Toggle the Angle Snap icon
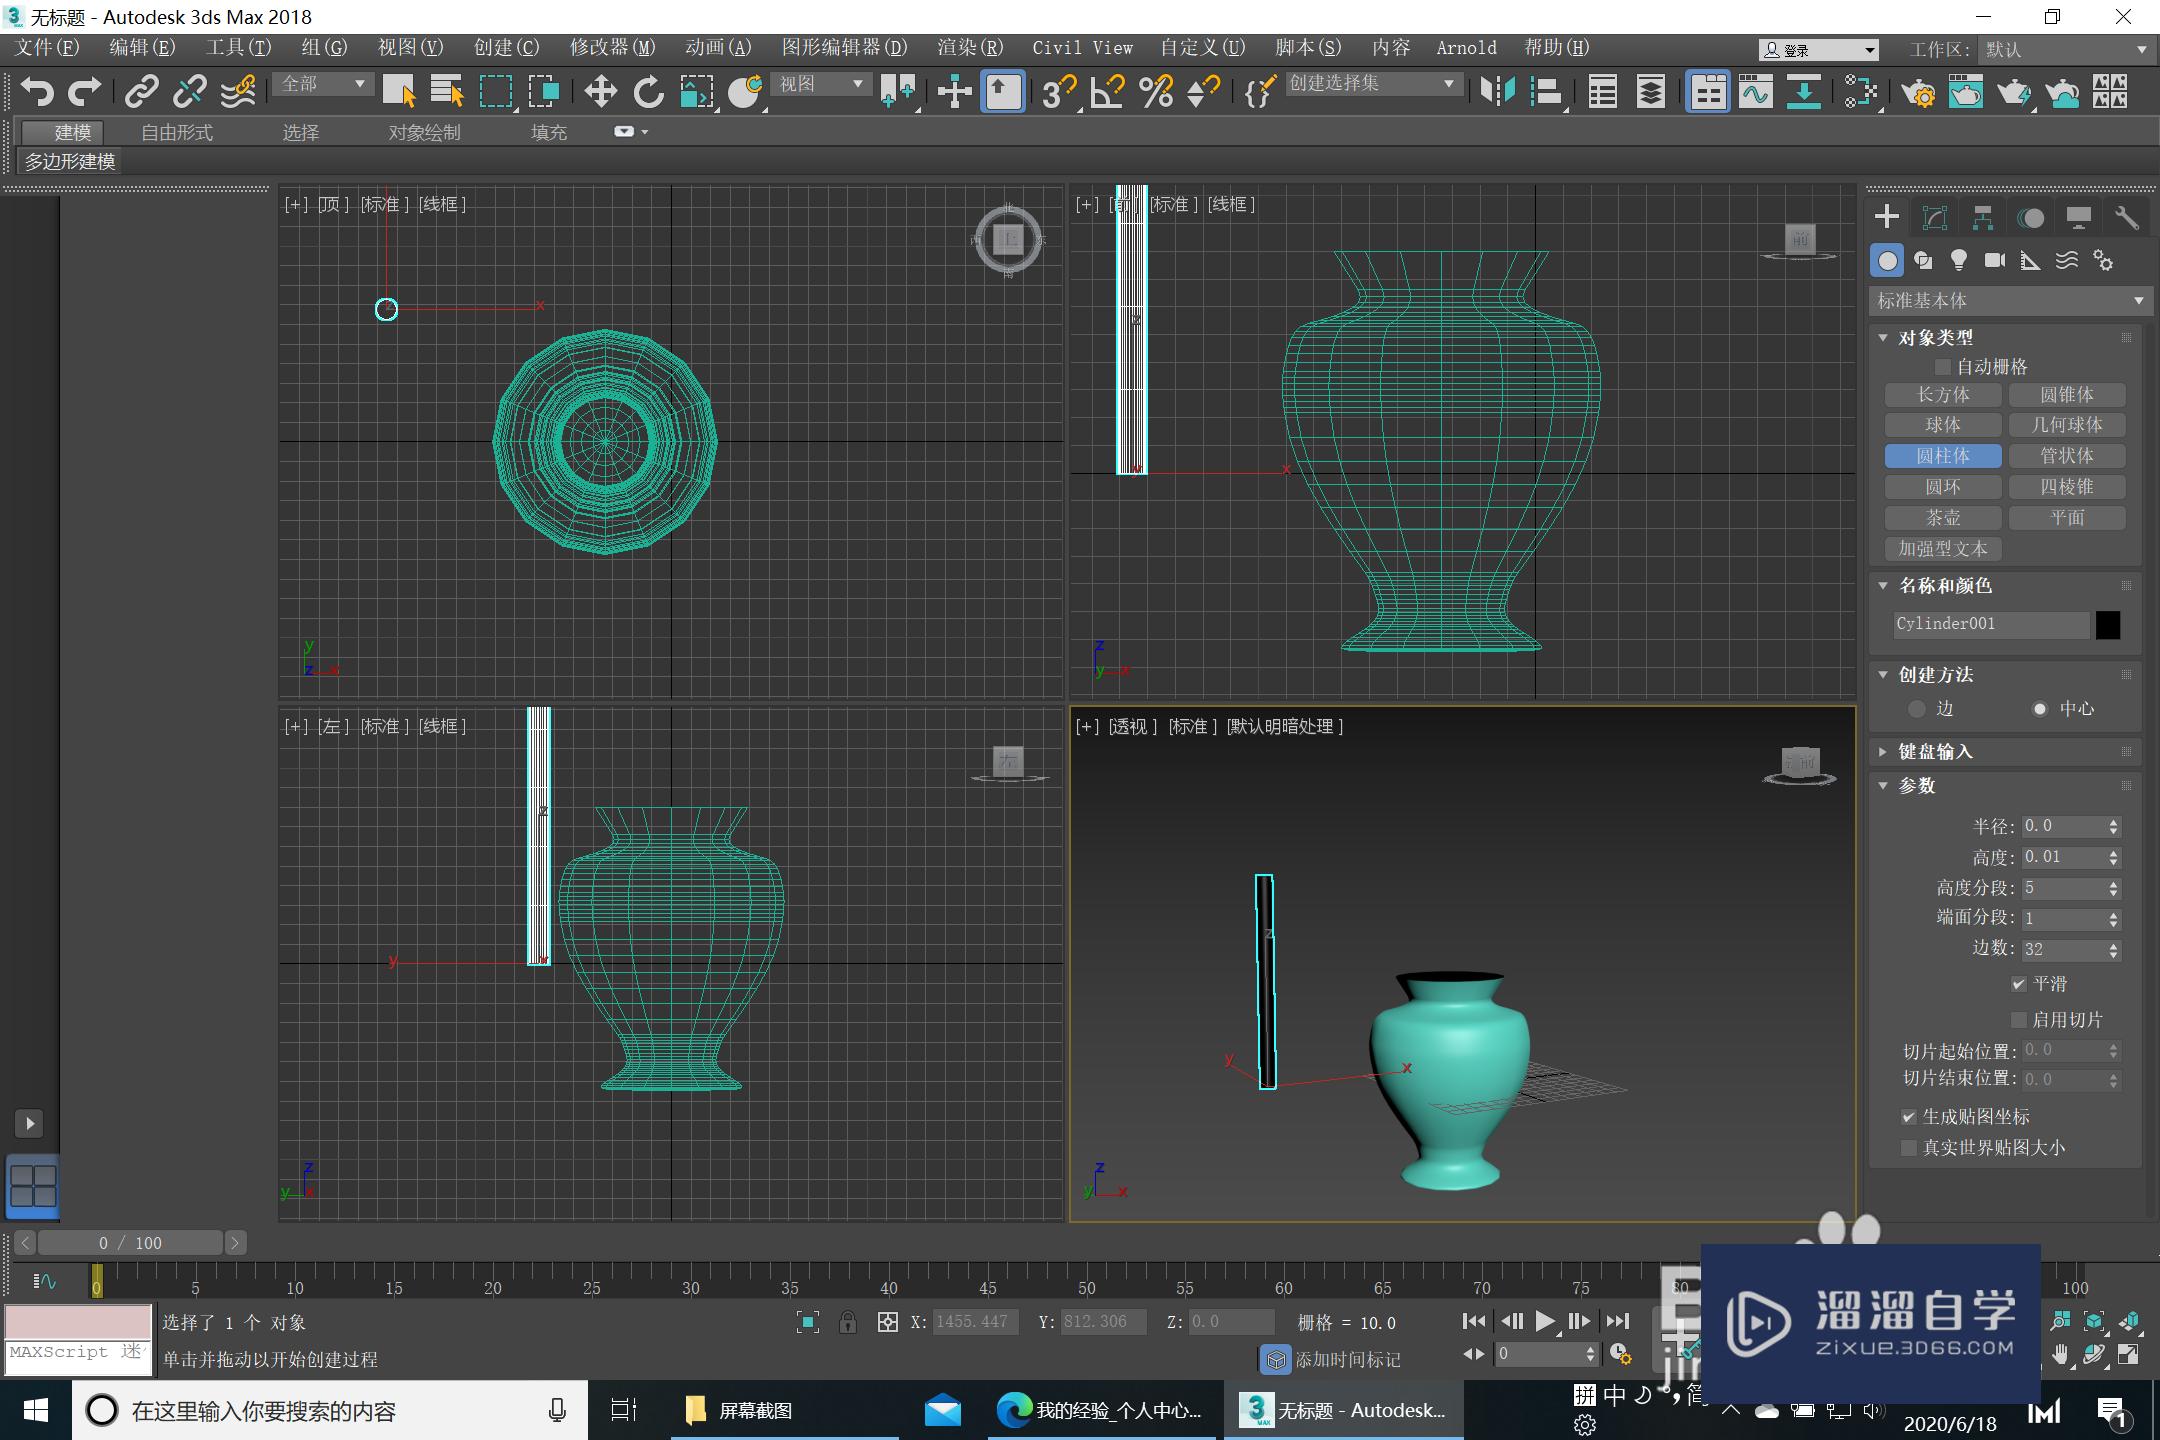This screenshot has height=1440, width=2160. pyautogui.click(x=1108, y=92)
